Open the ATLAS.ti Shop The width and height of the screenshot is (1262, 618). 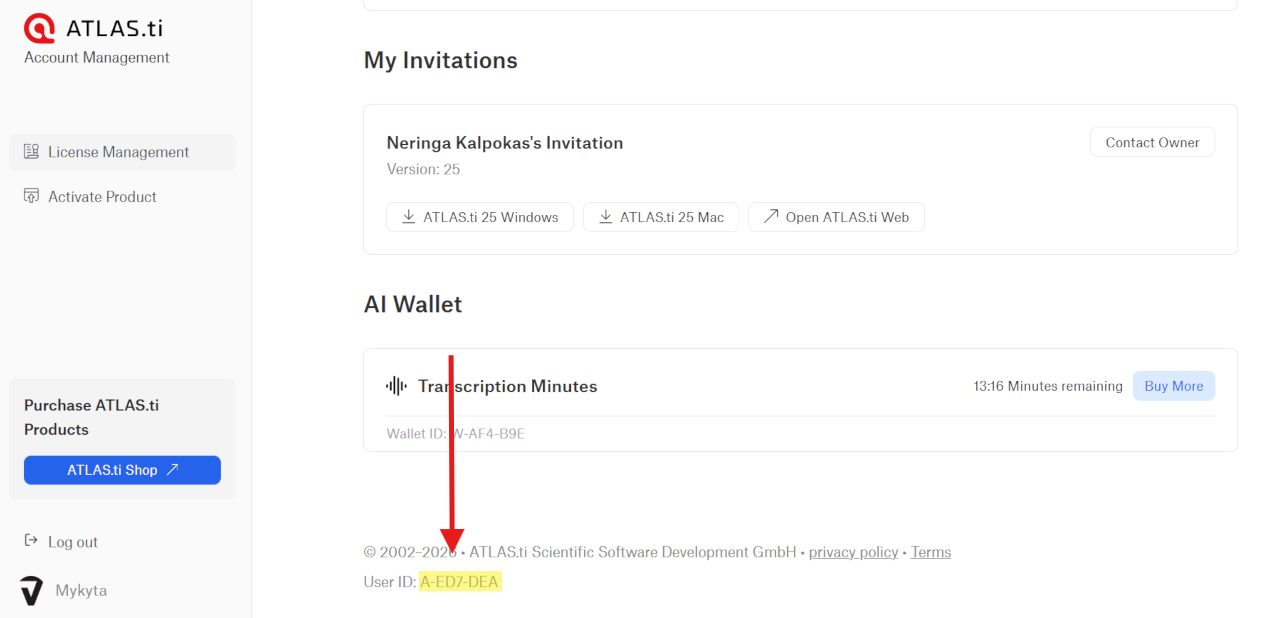tap(122, 470)
